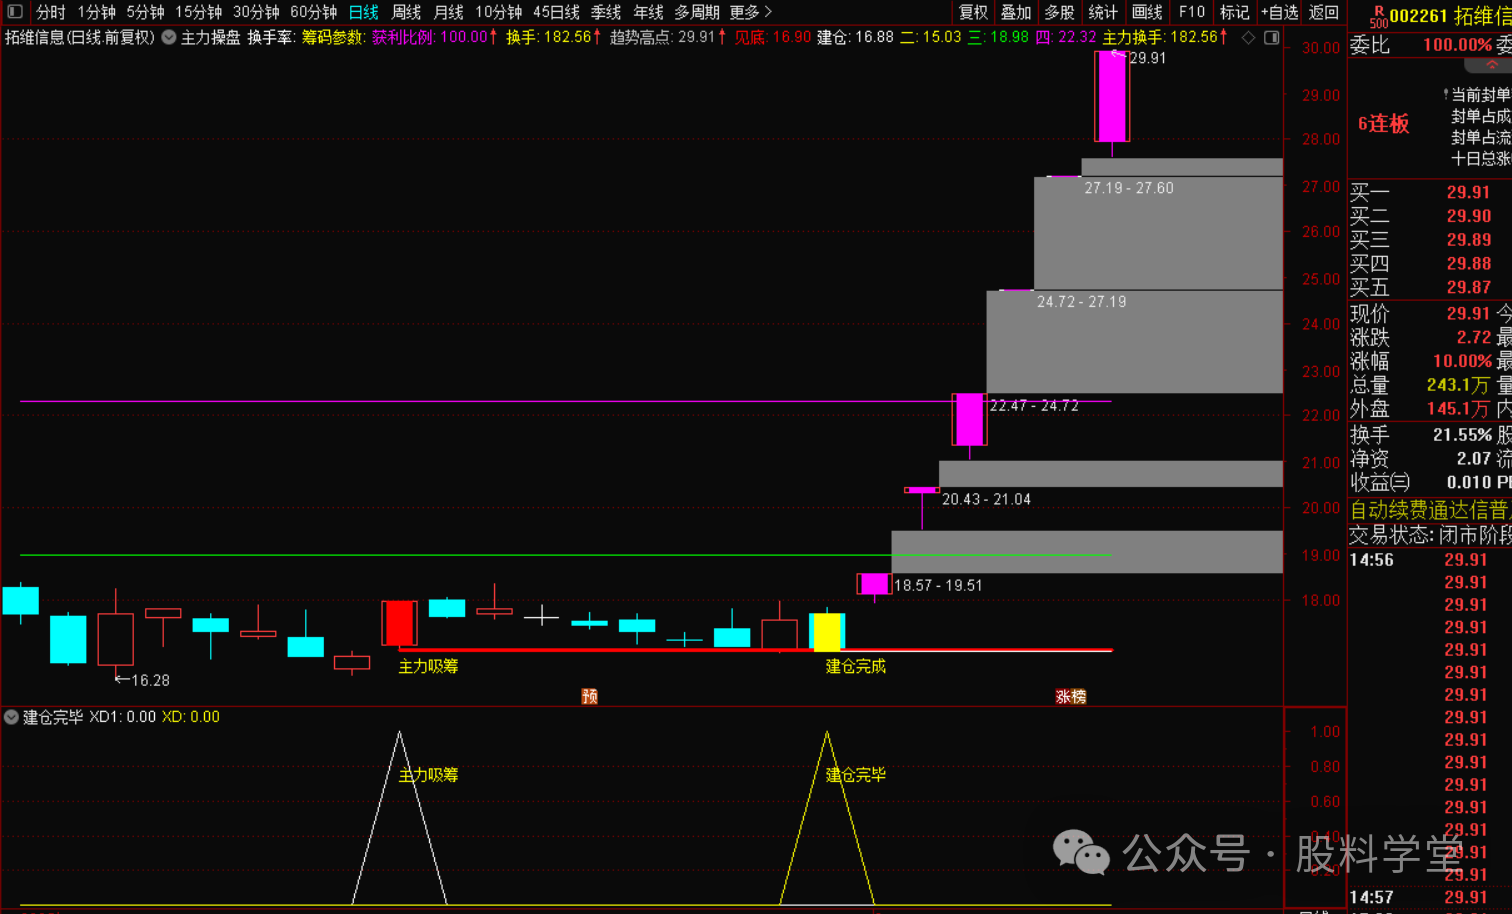Click the 涨榜 event marker
Image resolution: width=1512 pixels, height=914 pixels.
click(x=1070, y=696)
